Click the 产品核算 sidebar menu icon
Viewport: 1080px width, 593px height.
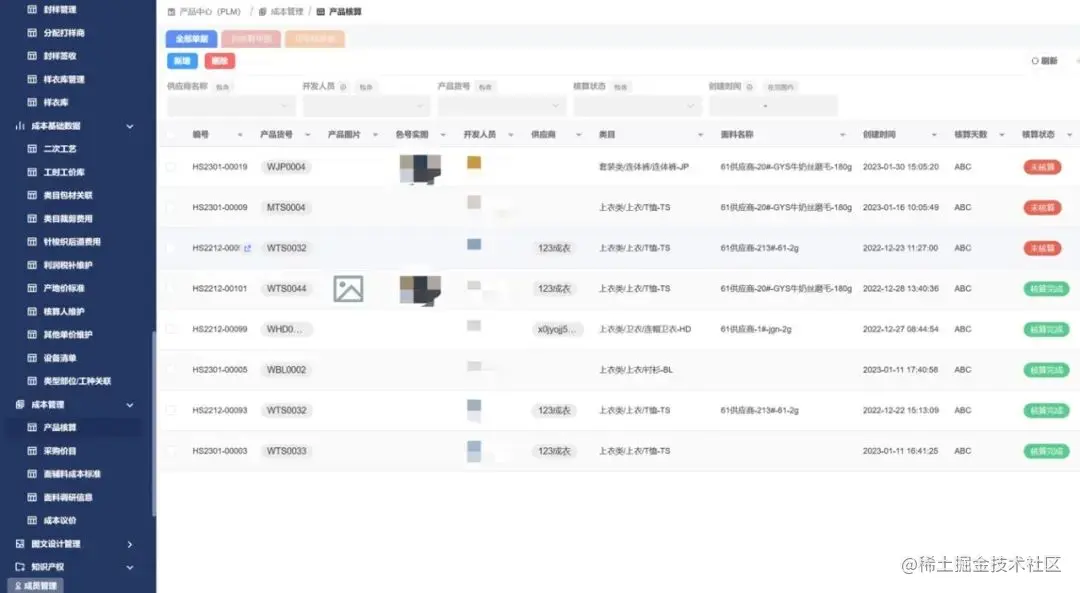coord(32,428)
